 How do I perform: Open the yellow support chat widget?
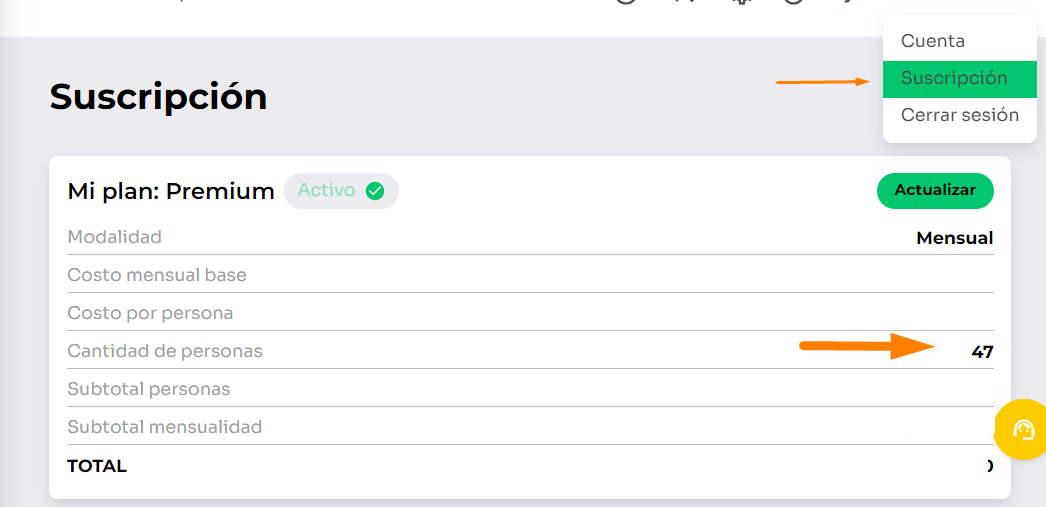coord(1022,429)
